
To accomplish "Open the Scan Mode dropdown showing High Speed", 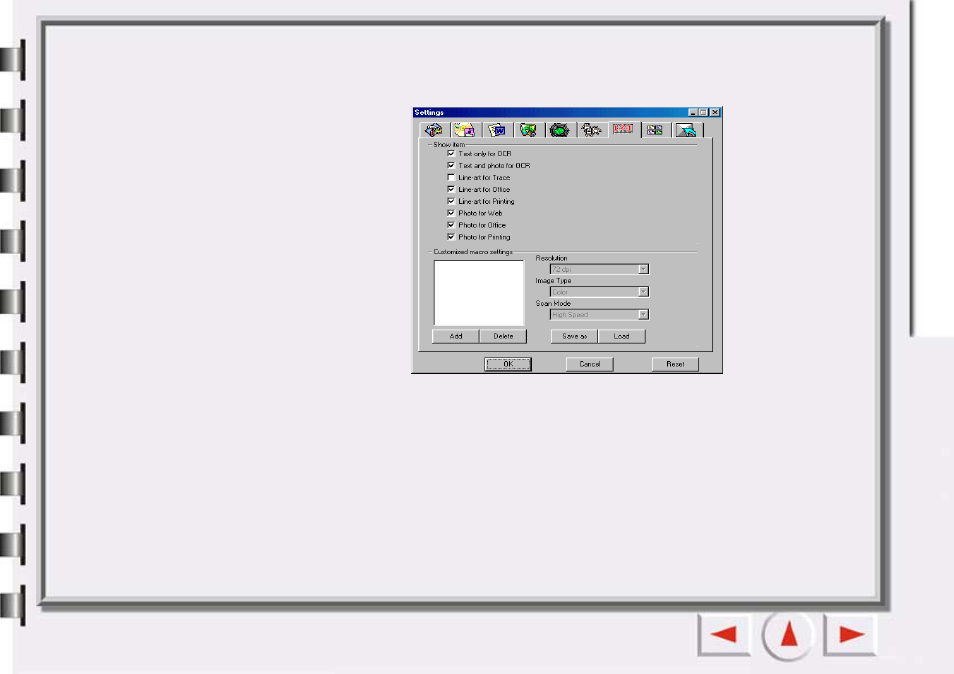I will click(x=599, y=314).
